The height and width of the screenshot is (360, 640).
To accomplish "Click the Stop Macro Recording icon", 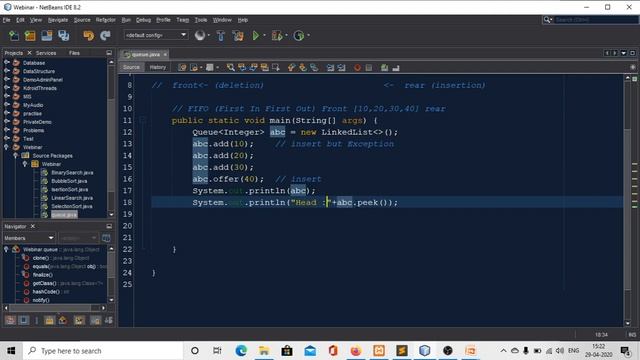I will (369, 67).
